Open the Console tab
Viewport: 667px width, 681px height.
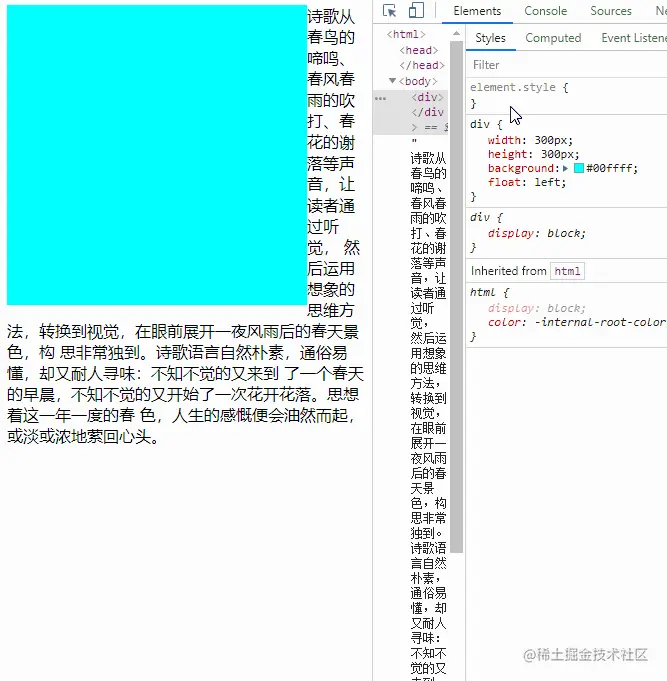coord(545,11)
